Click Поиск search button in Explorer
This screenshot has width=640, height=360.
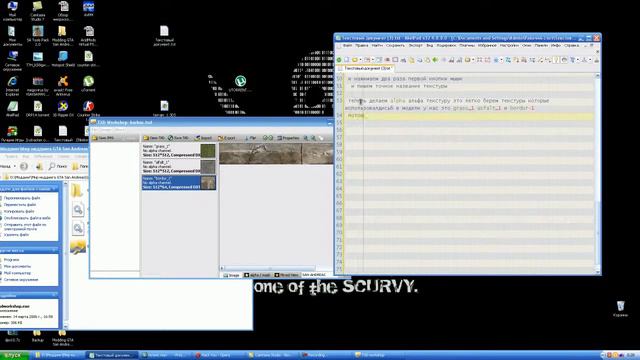click(x=58, y=167)
